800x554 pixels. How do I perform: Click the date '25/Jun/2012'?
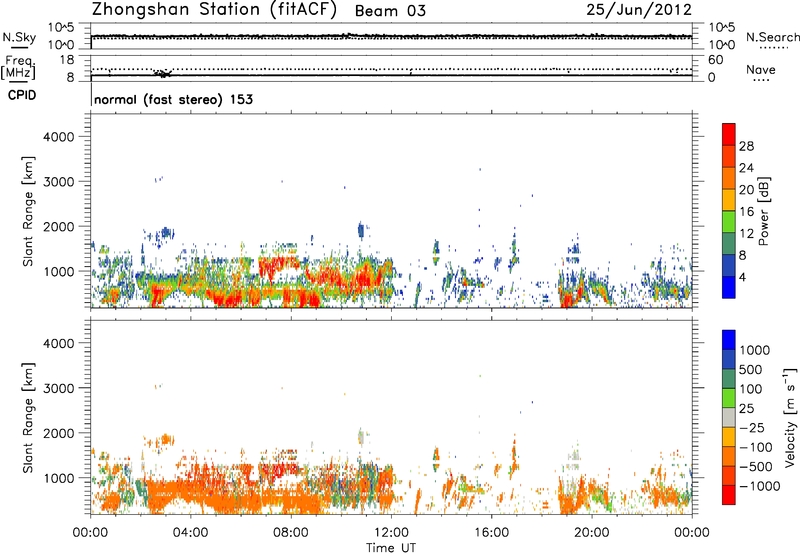coord(639,10)
